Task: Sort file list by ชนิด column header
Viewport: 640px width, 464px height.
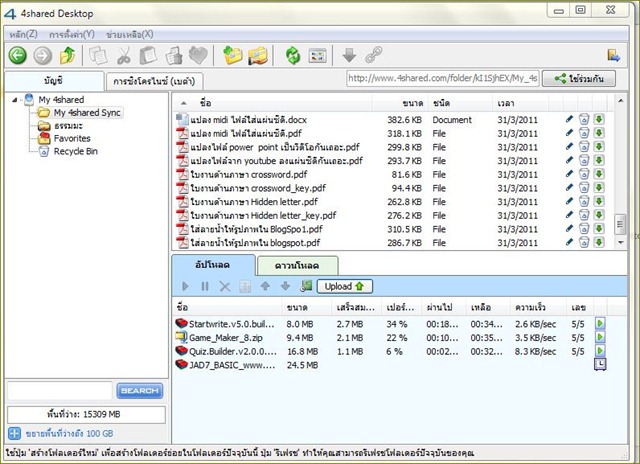Action: pos(460,103)
